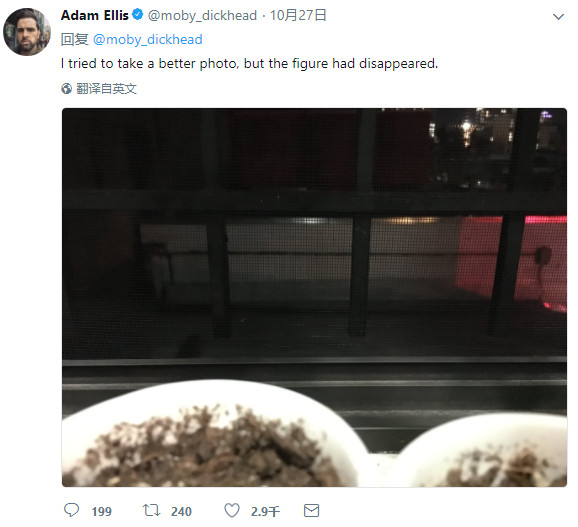The width and height of the screenshot is (578, 527).
Task: Click 翻译自英文 translate tweet link
Action: coord(106,88)
